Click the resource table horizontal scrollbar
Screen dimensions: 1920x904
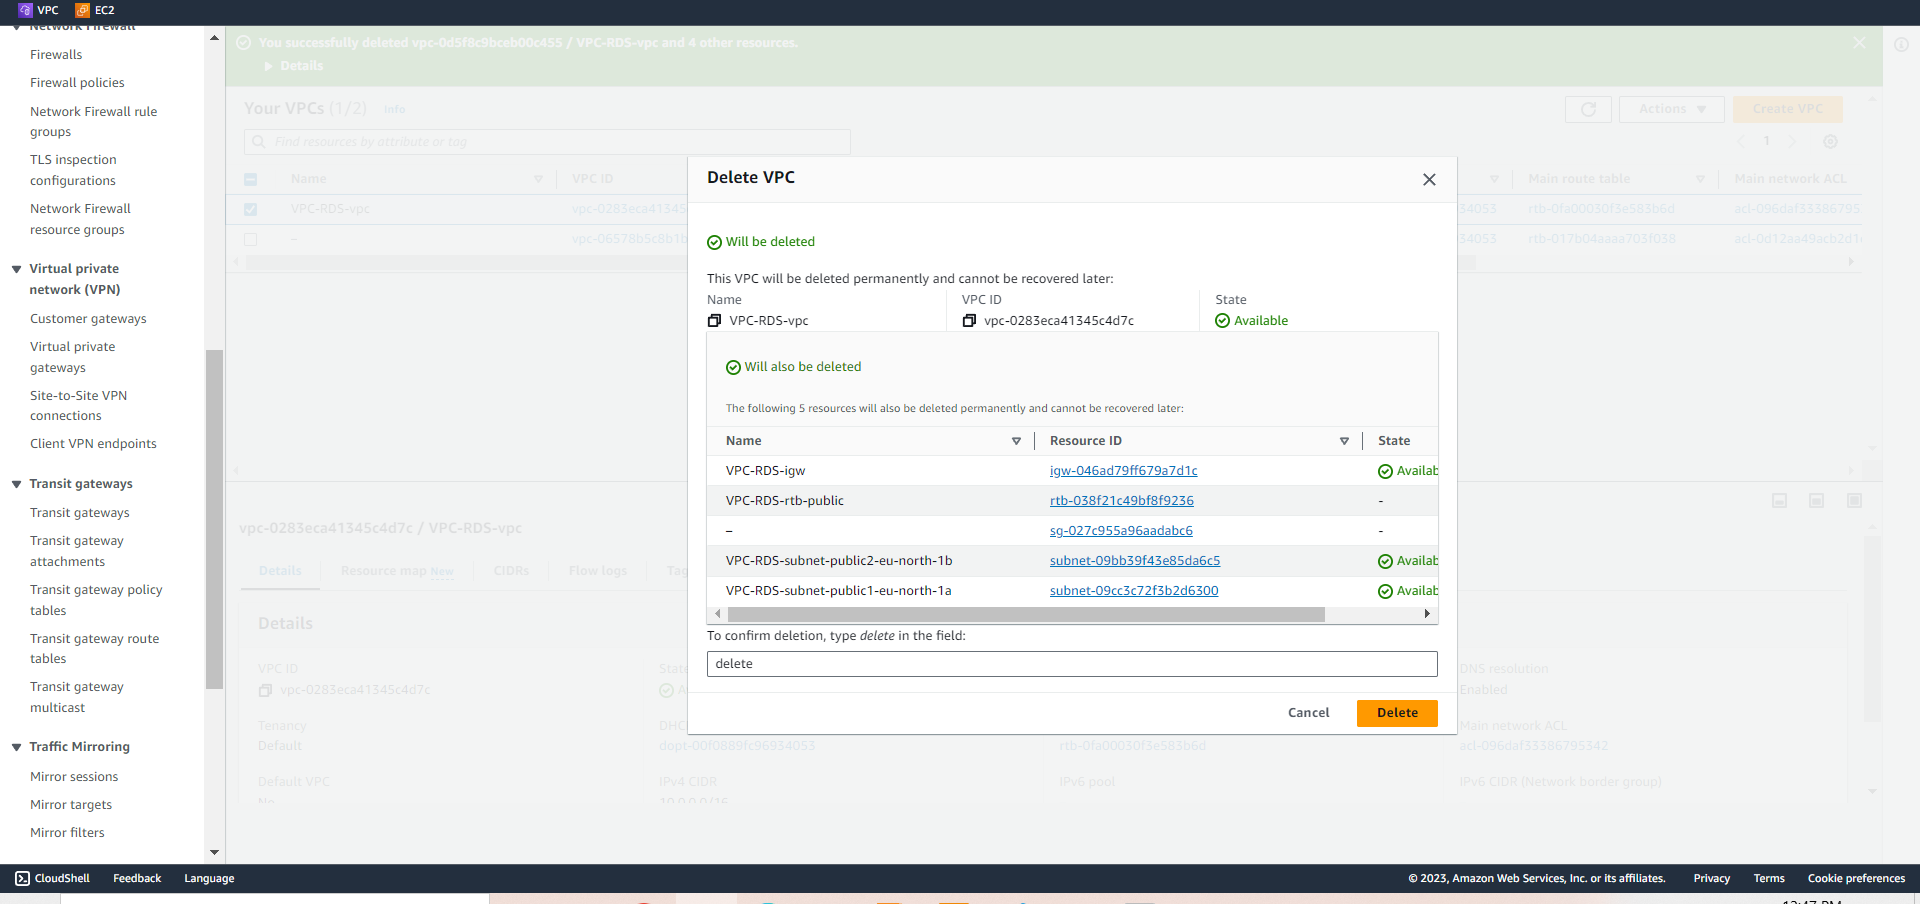1026,614
